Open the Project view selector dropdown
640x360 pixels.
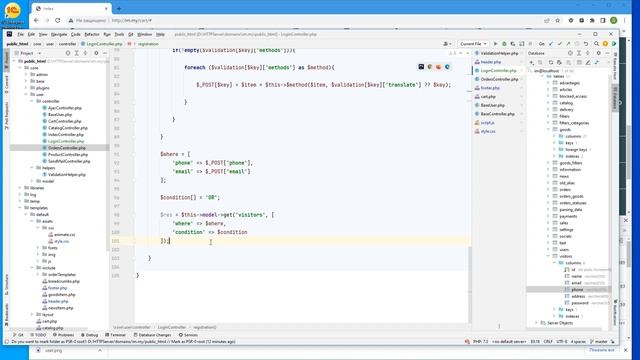(28, 53)
